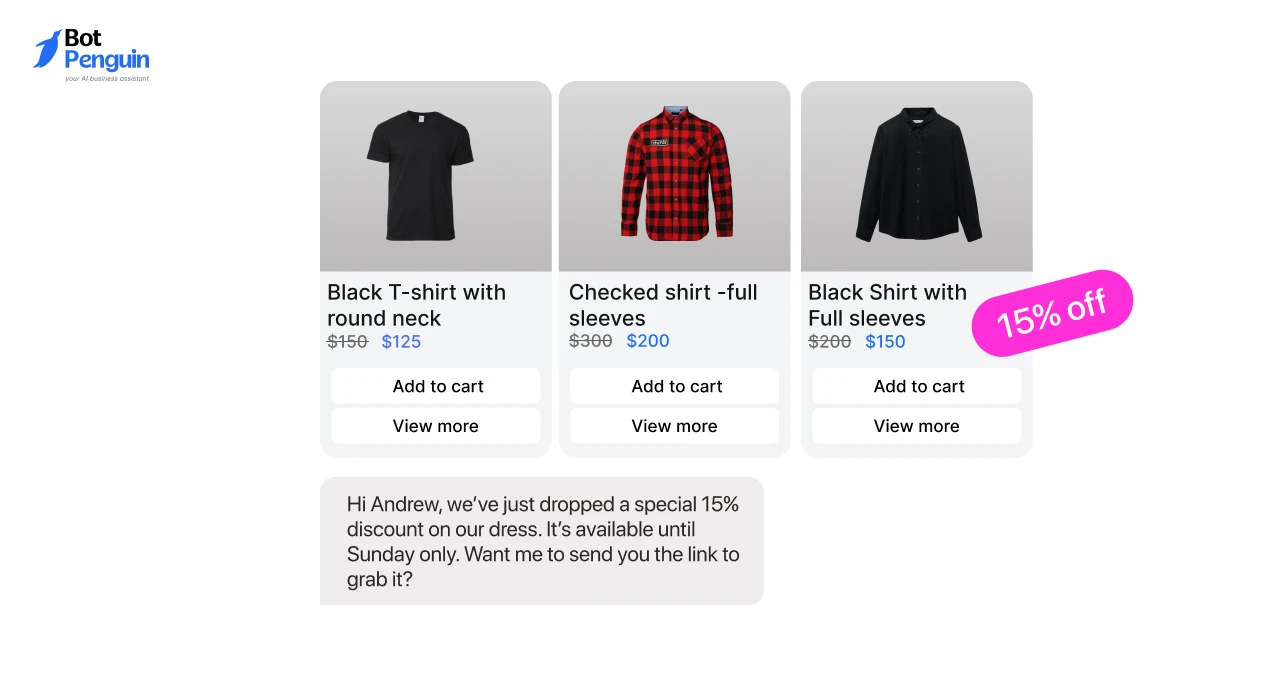Add the Checked shirt to cart
This screenshot has width=1288, height=686.
(x=675, y=386)
